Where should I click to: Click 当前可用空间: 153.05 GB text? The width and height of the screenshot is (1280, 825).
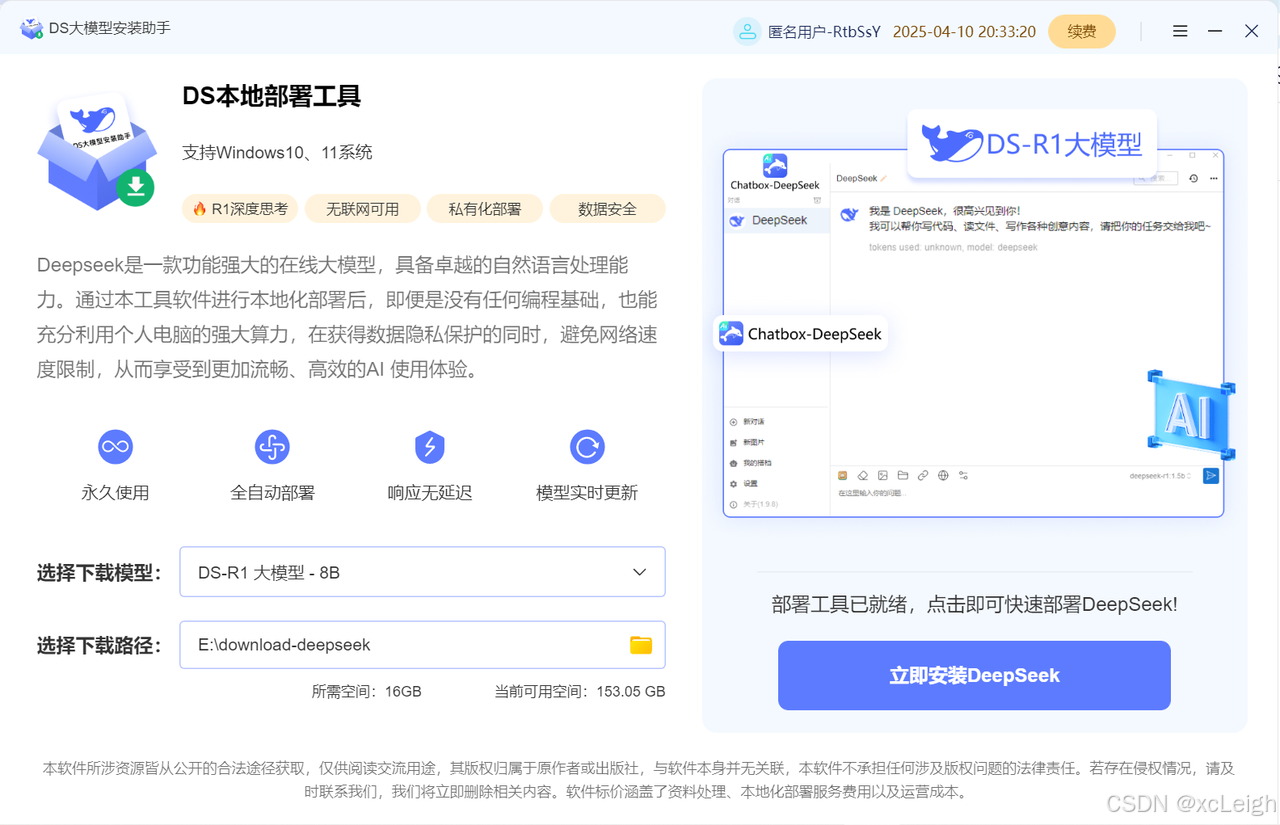[x=580, y=691]
